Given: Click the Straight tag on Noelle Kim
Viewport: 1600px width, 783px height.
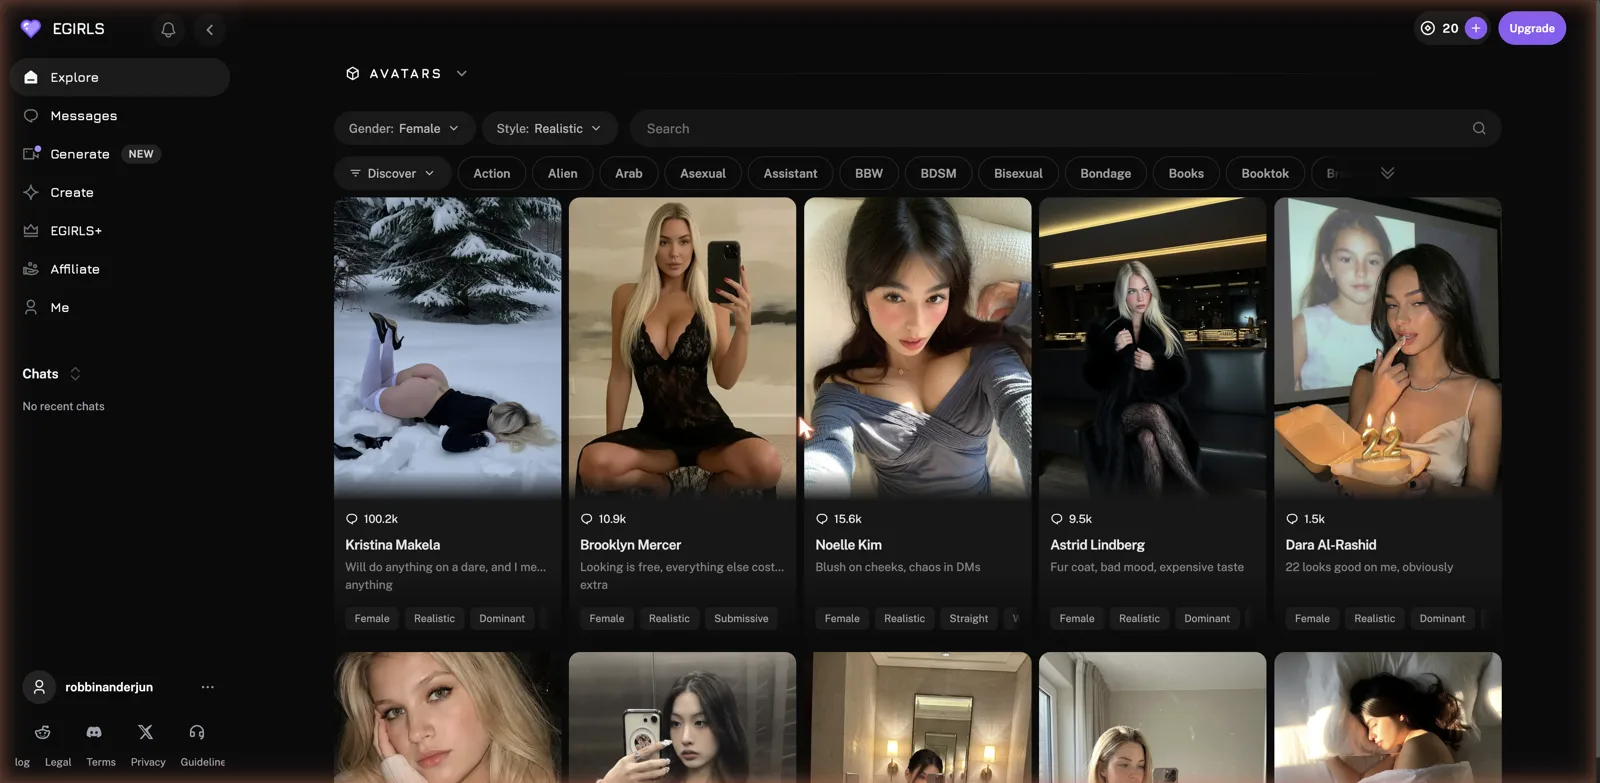Looking at the screenshot, I should pos(969,619).
